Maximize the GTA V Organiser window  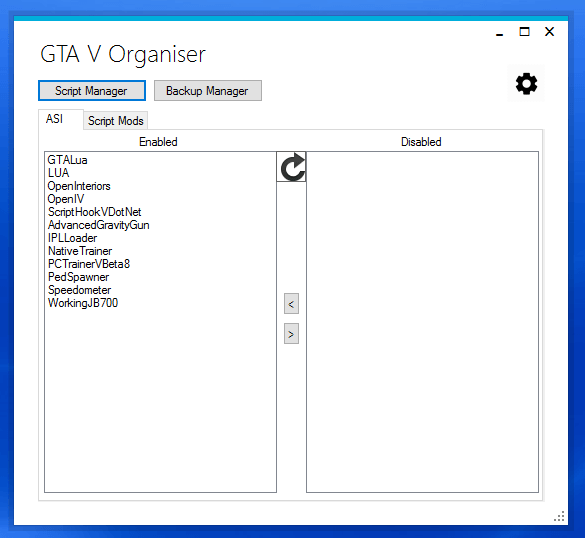coord(525,32)
